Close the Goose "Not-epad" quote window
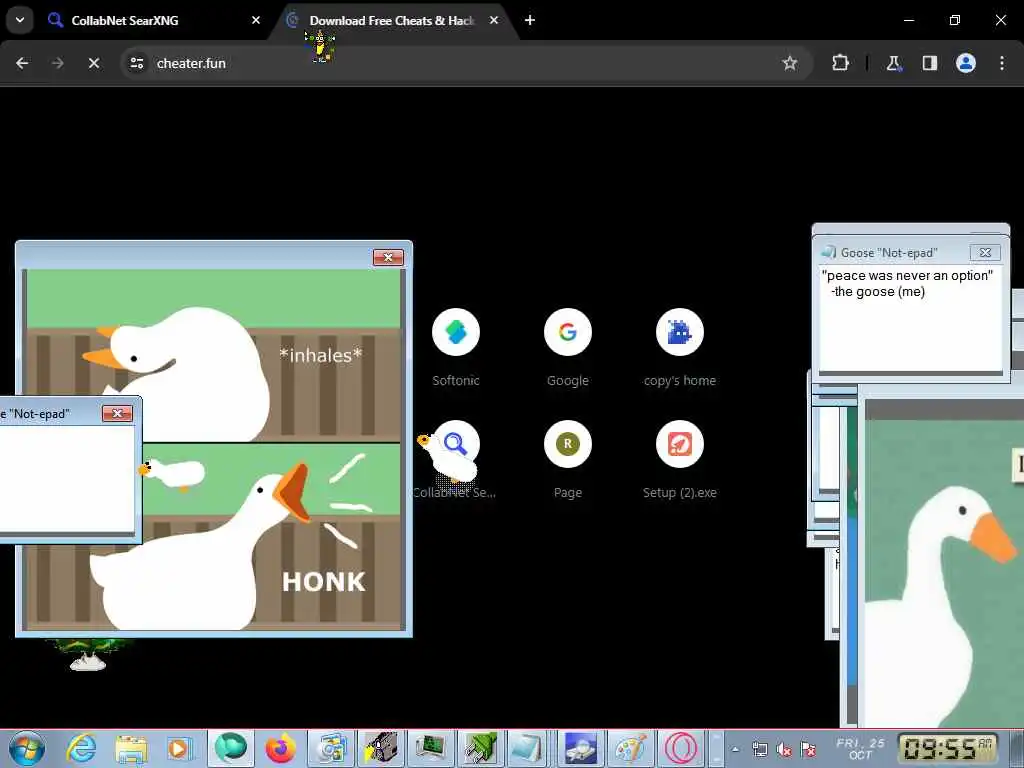Screen dimensions: 1024x768 click(985, 252)
